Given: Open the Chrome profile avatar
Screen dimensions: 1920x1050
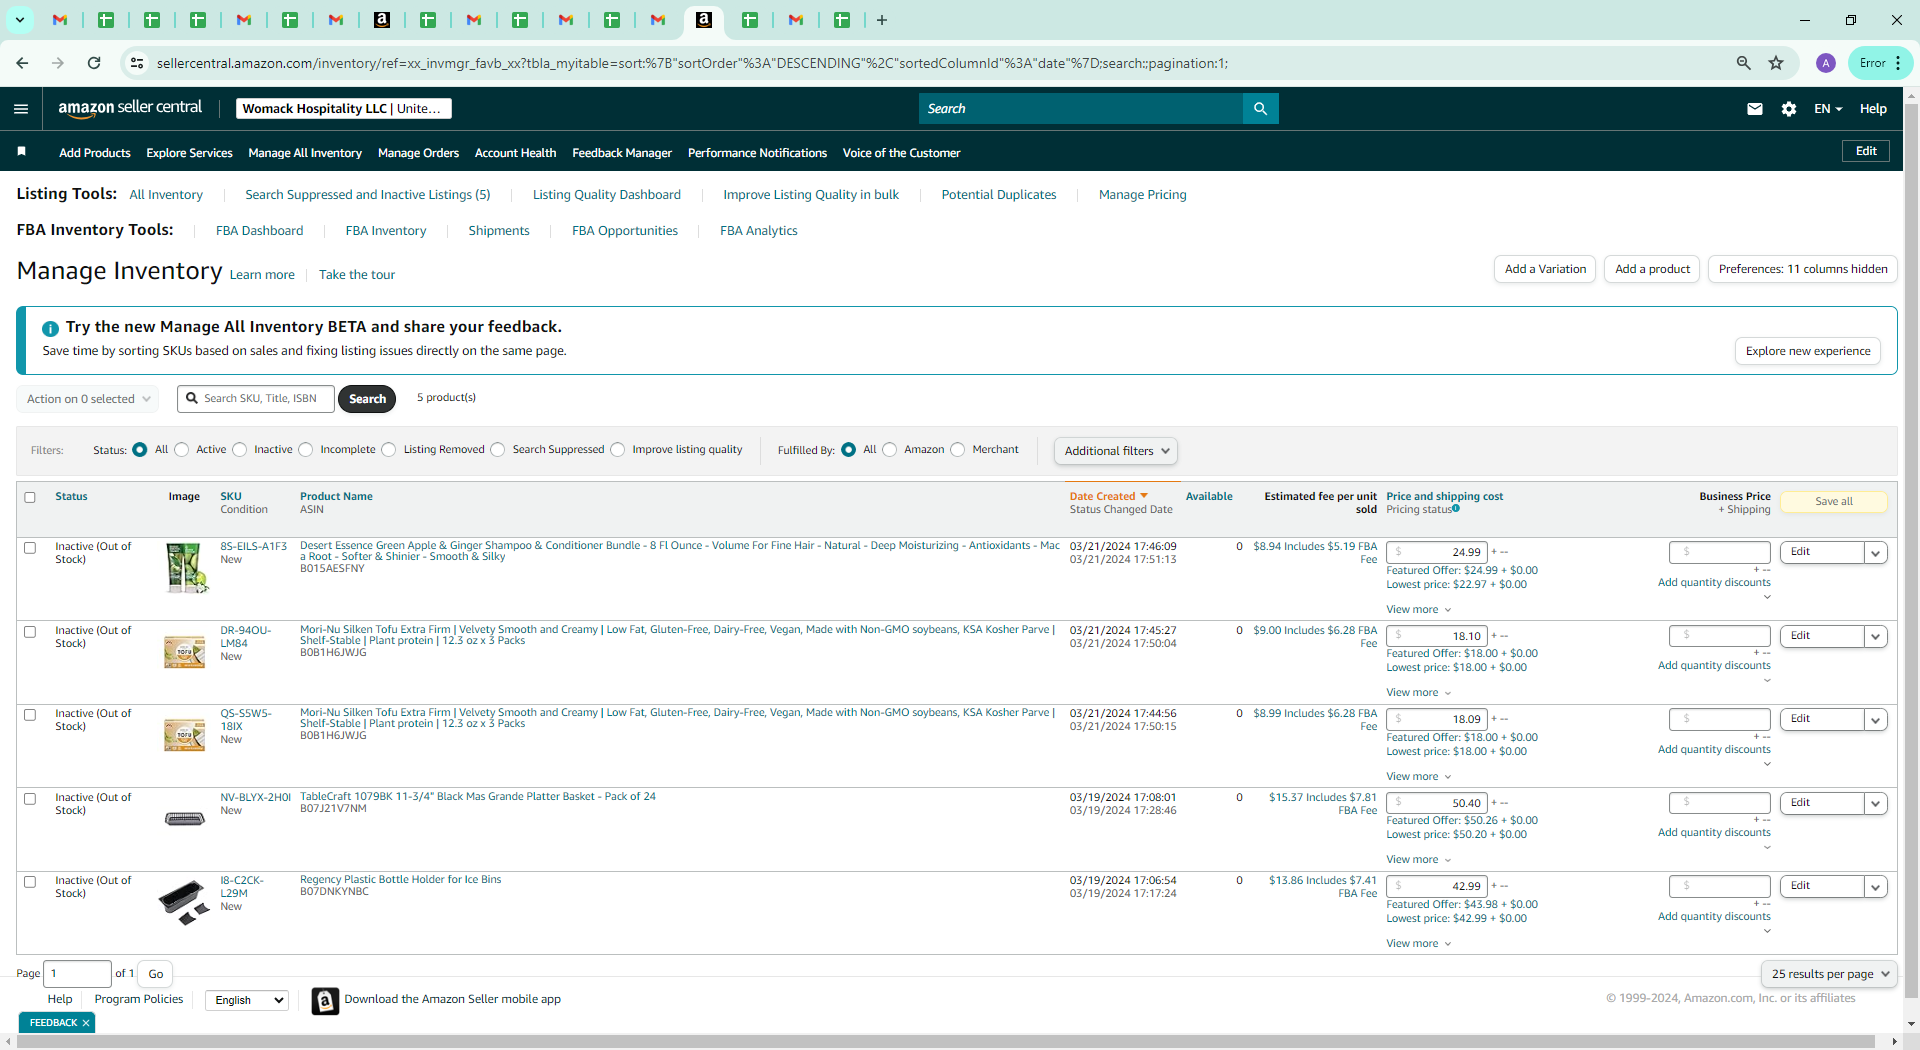Looking at the screenshot, I should 1826,63.
